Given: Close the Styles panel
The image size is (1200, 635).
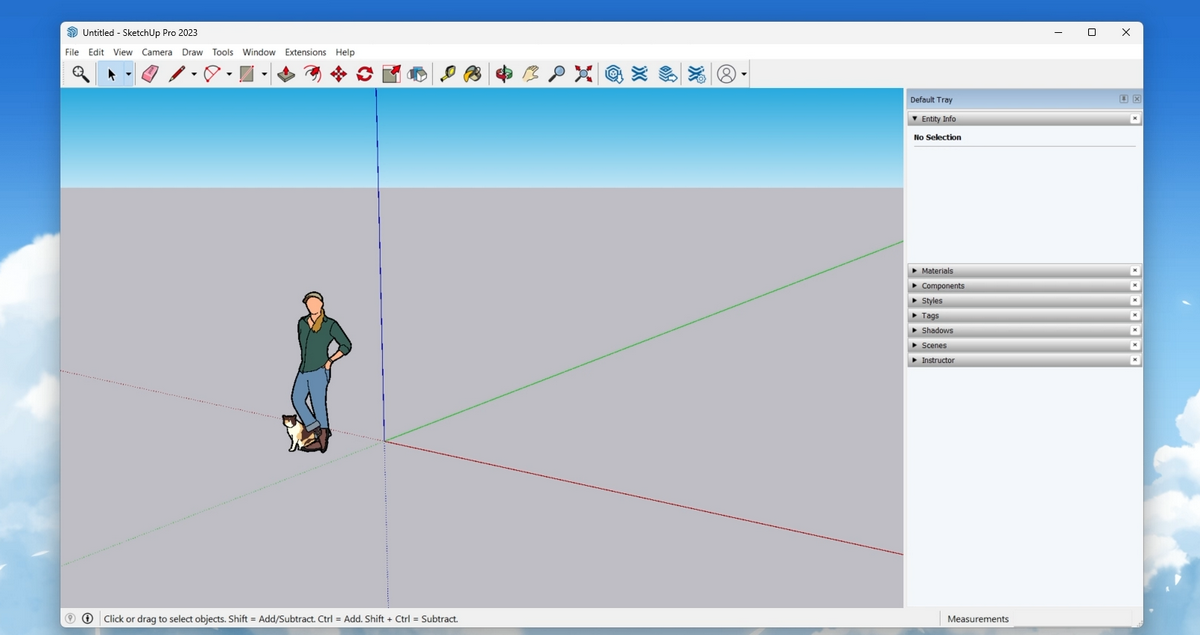Looking at the screenshot, I should (1135, 300).
